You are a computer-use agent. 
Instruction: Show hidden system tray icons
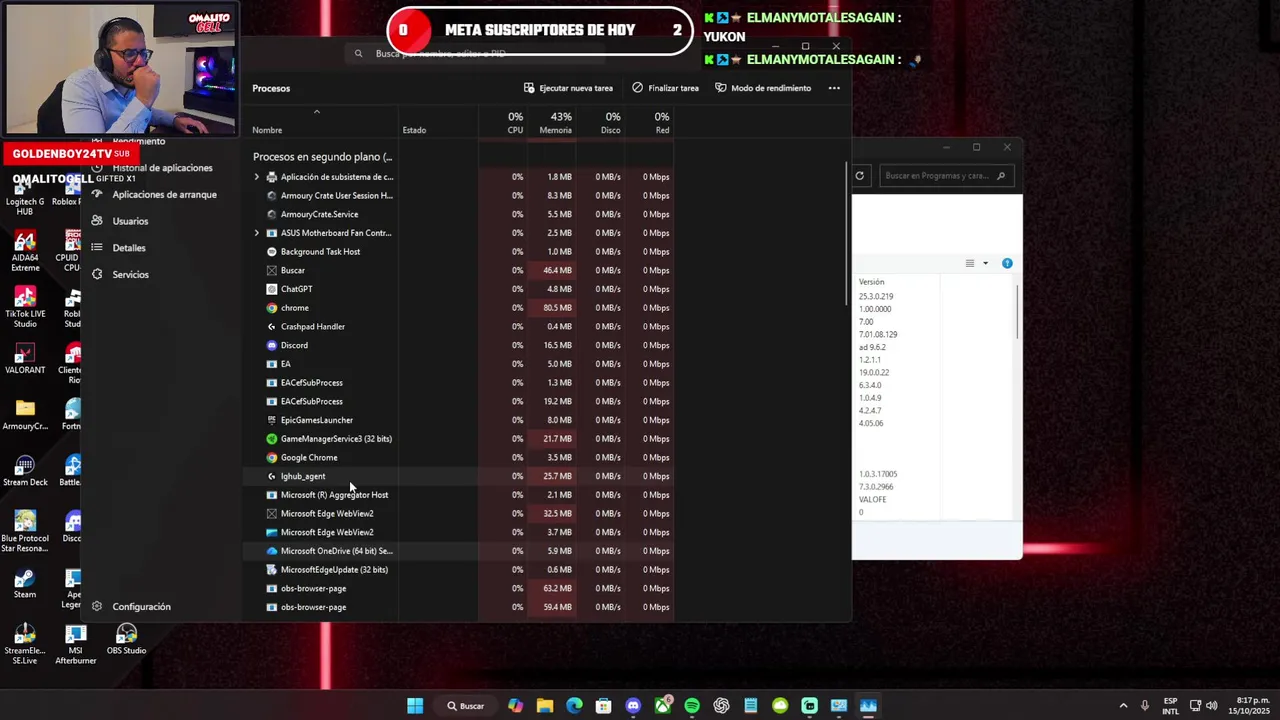(x=1123, y=706)
